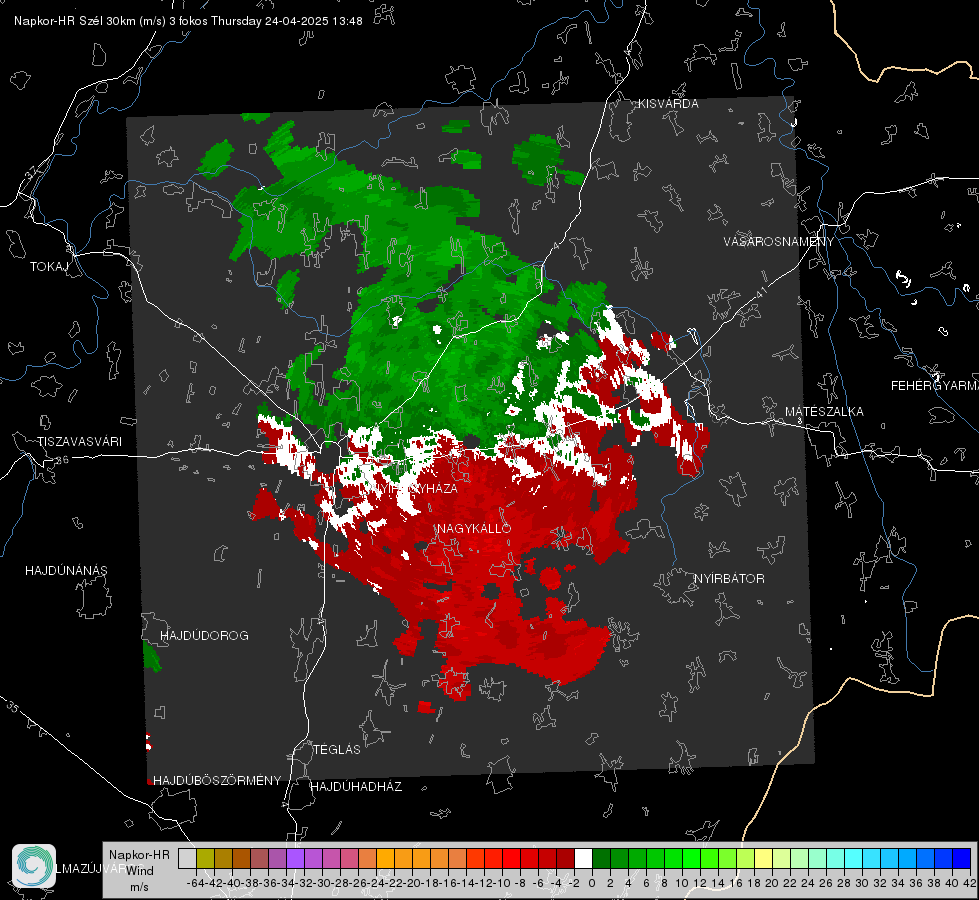The height and width of the screenshot is (900, 979).
Task: Pick the blue swatch between 40 and 42
Action: (x=962, y=858)
